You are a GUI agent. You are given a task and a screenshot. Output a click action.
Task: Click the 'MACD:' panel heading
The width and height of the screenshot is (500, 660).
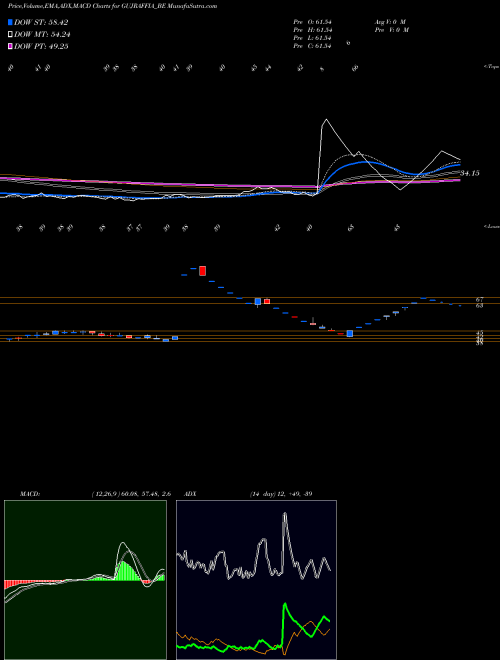coord(30,494)
